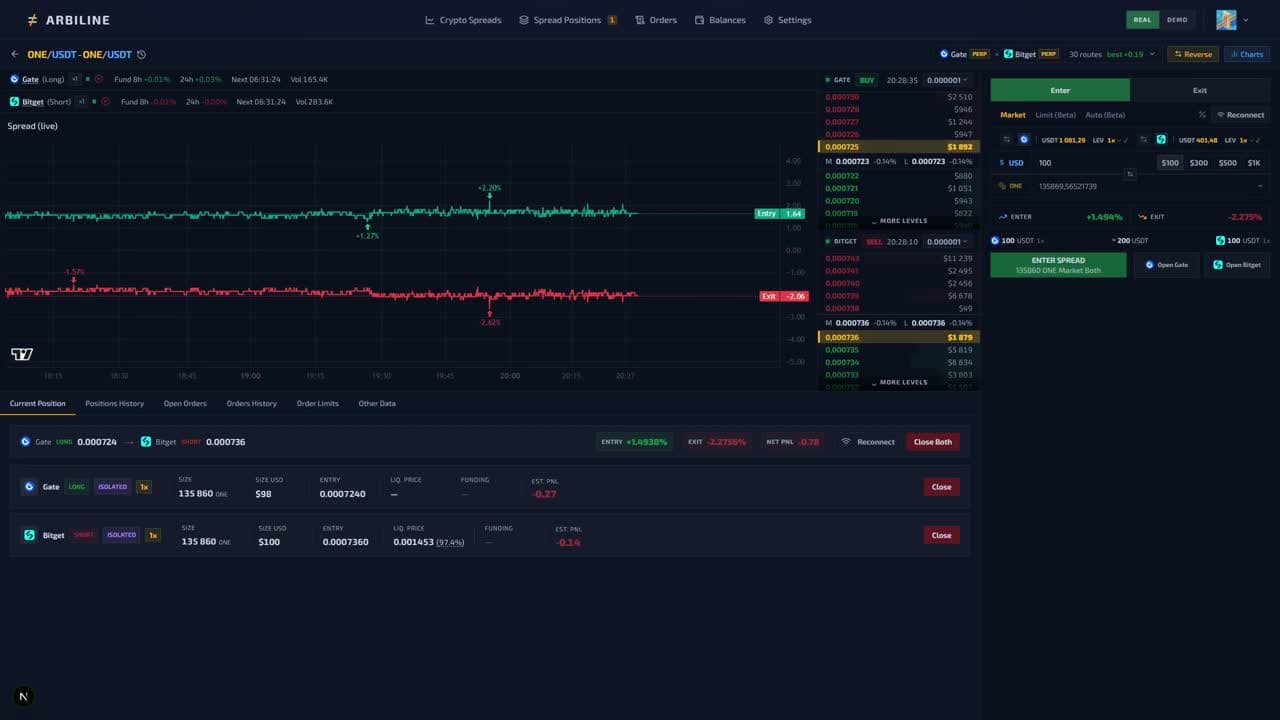Swap the Bitget account selector icon
The image size is (1280, 720).
(x=1143, y=140)
